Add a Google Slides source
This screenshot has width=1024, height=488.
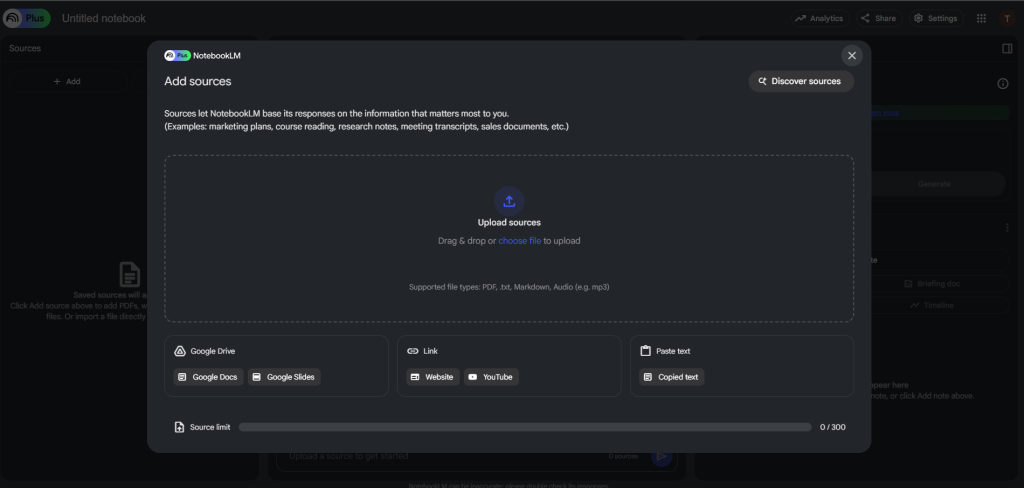click(x=284, y=377)
